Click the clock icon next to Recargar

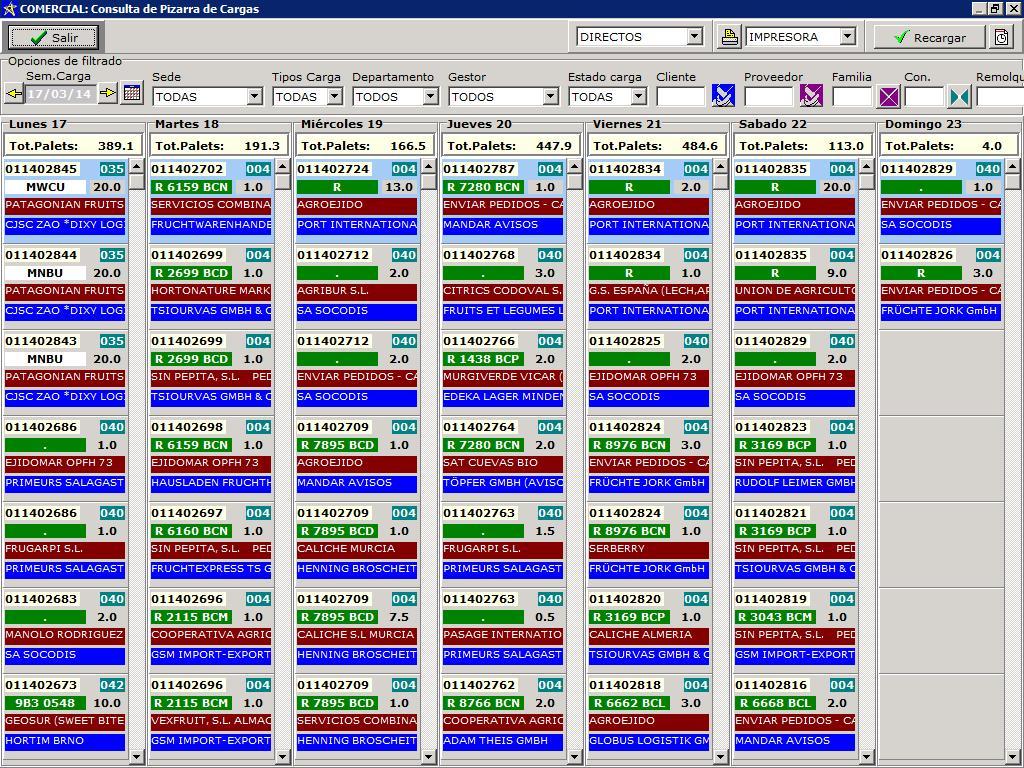tap(1002, 37)
